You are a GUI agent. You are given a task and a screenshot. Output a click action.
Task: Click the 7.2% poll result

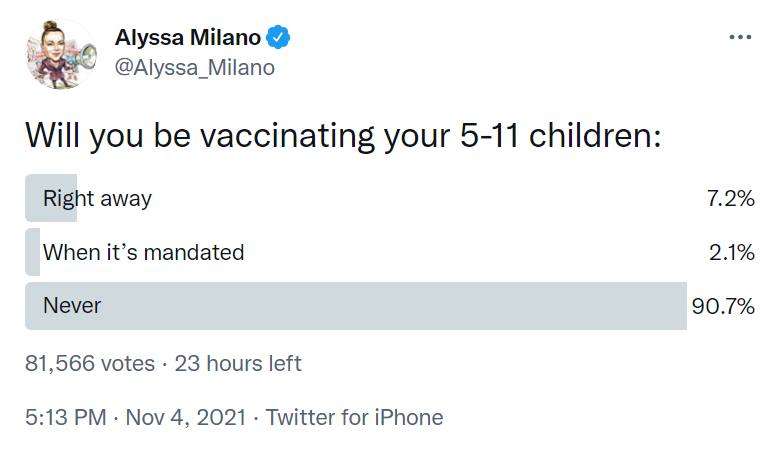[x=730, y=198]
